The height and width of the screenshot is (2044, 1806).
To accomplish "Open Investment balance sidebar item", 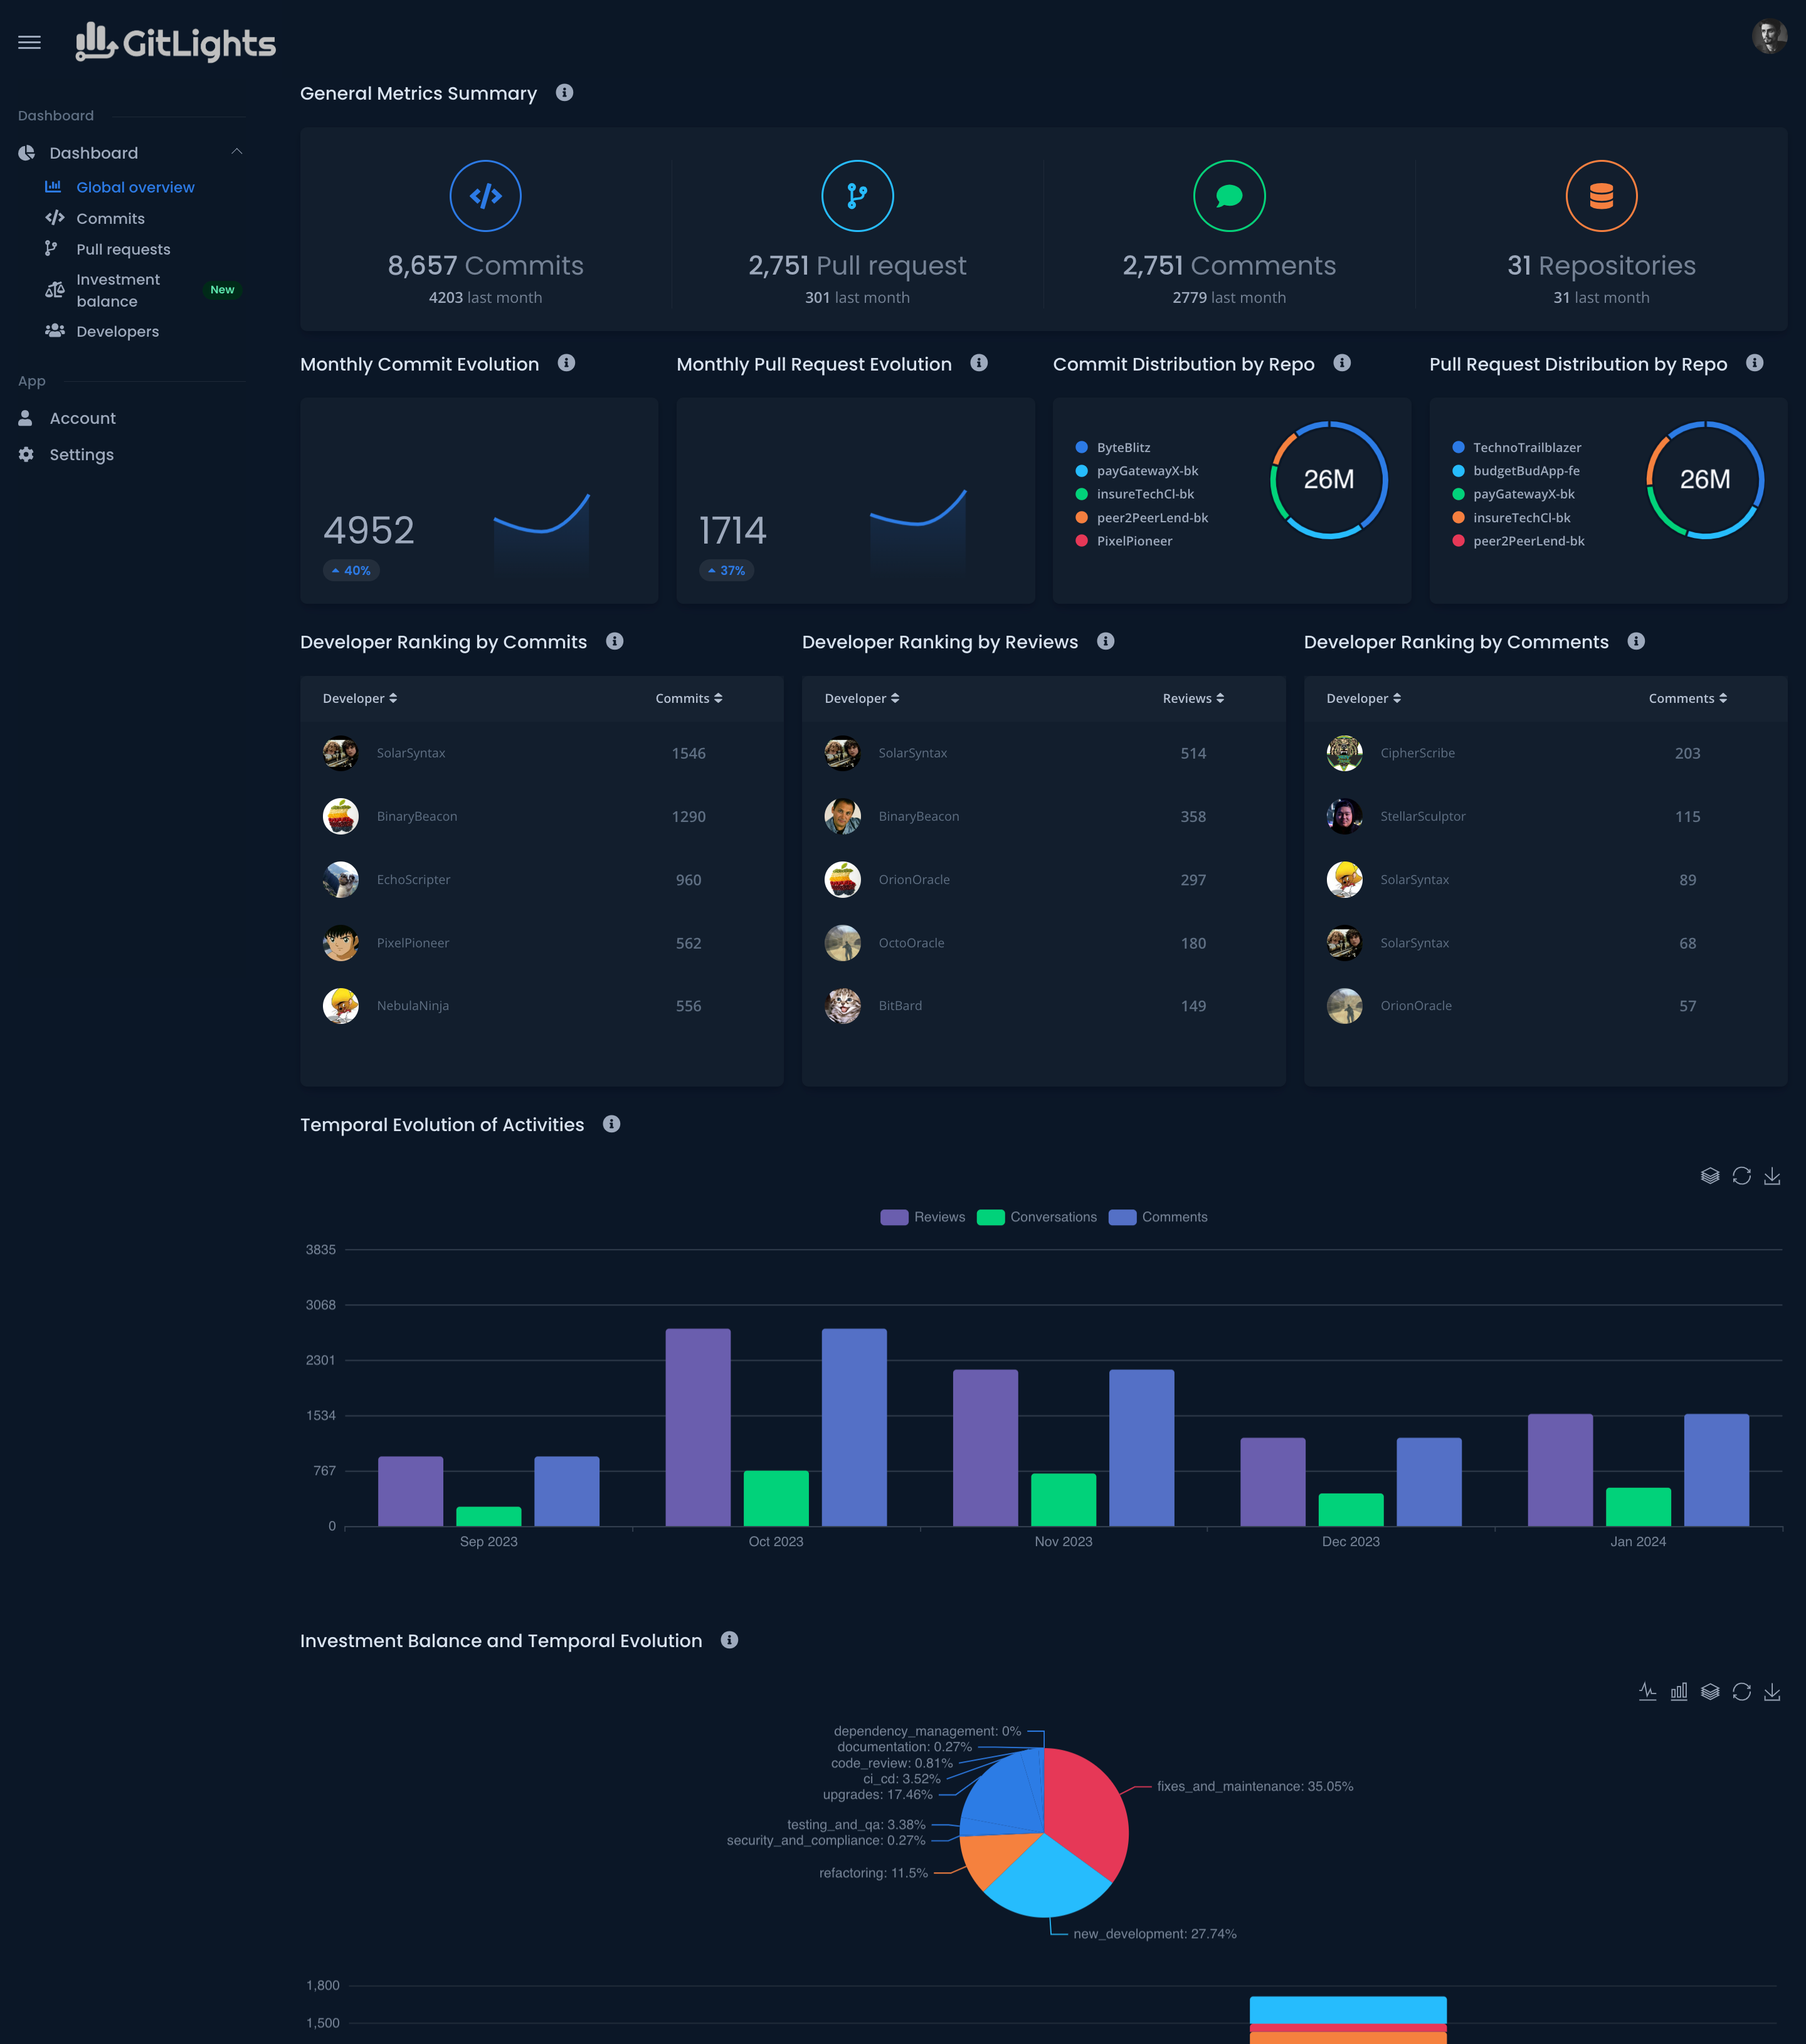I will click(x=118, y=290).
